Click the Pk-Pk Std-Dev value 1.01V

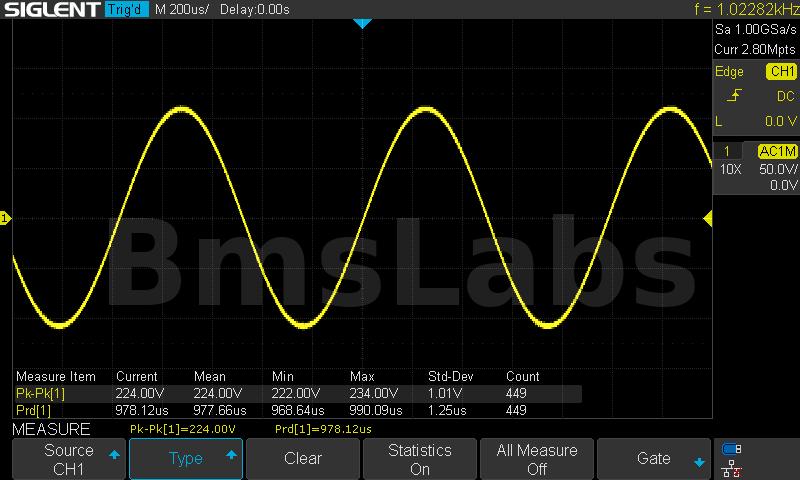click(x=445, y=394)
